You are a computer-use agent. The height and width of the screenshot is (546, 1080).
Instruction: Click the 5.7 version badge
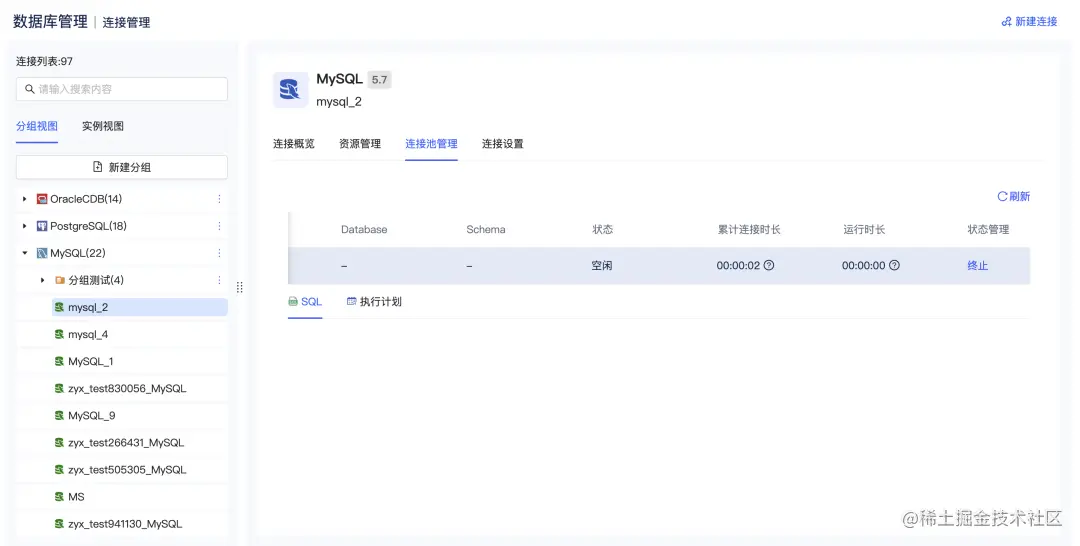point(380,80)
